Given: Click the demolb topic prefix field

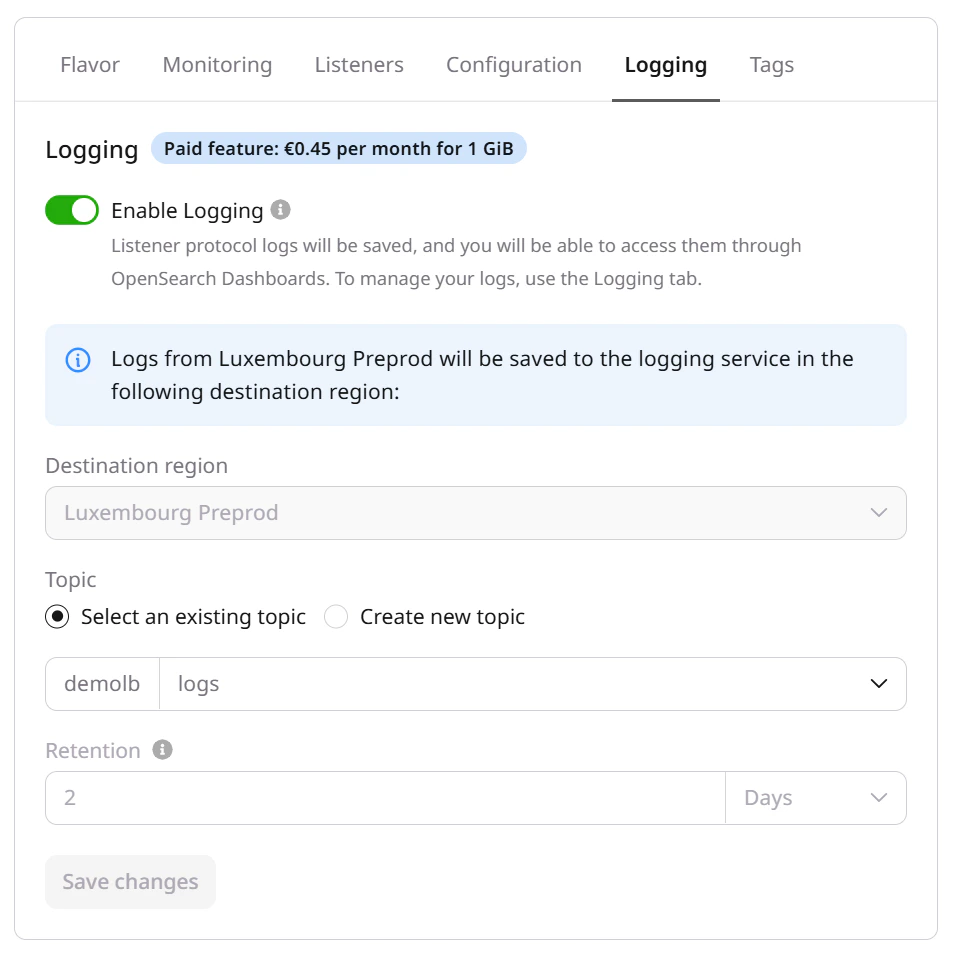Looking at the screenshot, I should click(x=100, y=684).
